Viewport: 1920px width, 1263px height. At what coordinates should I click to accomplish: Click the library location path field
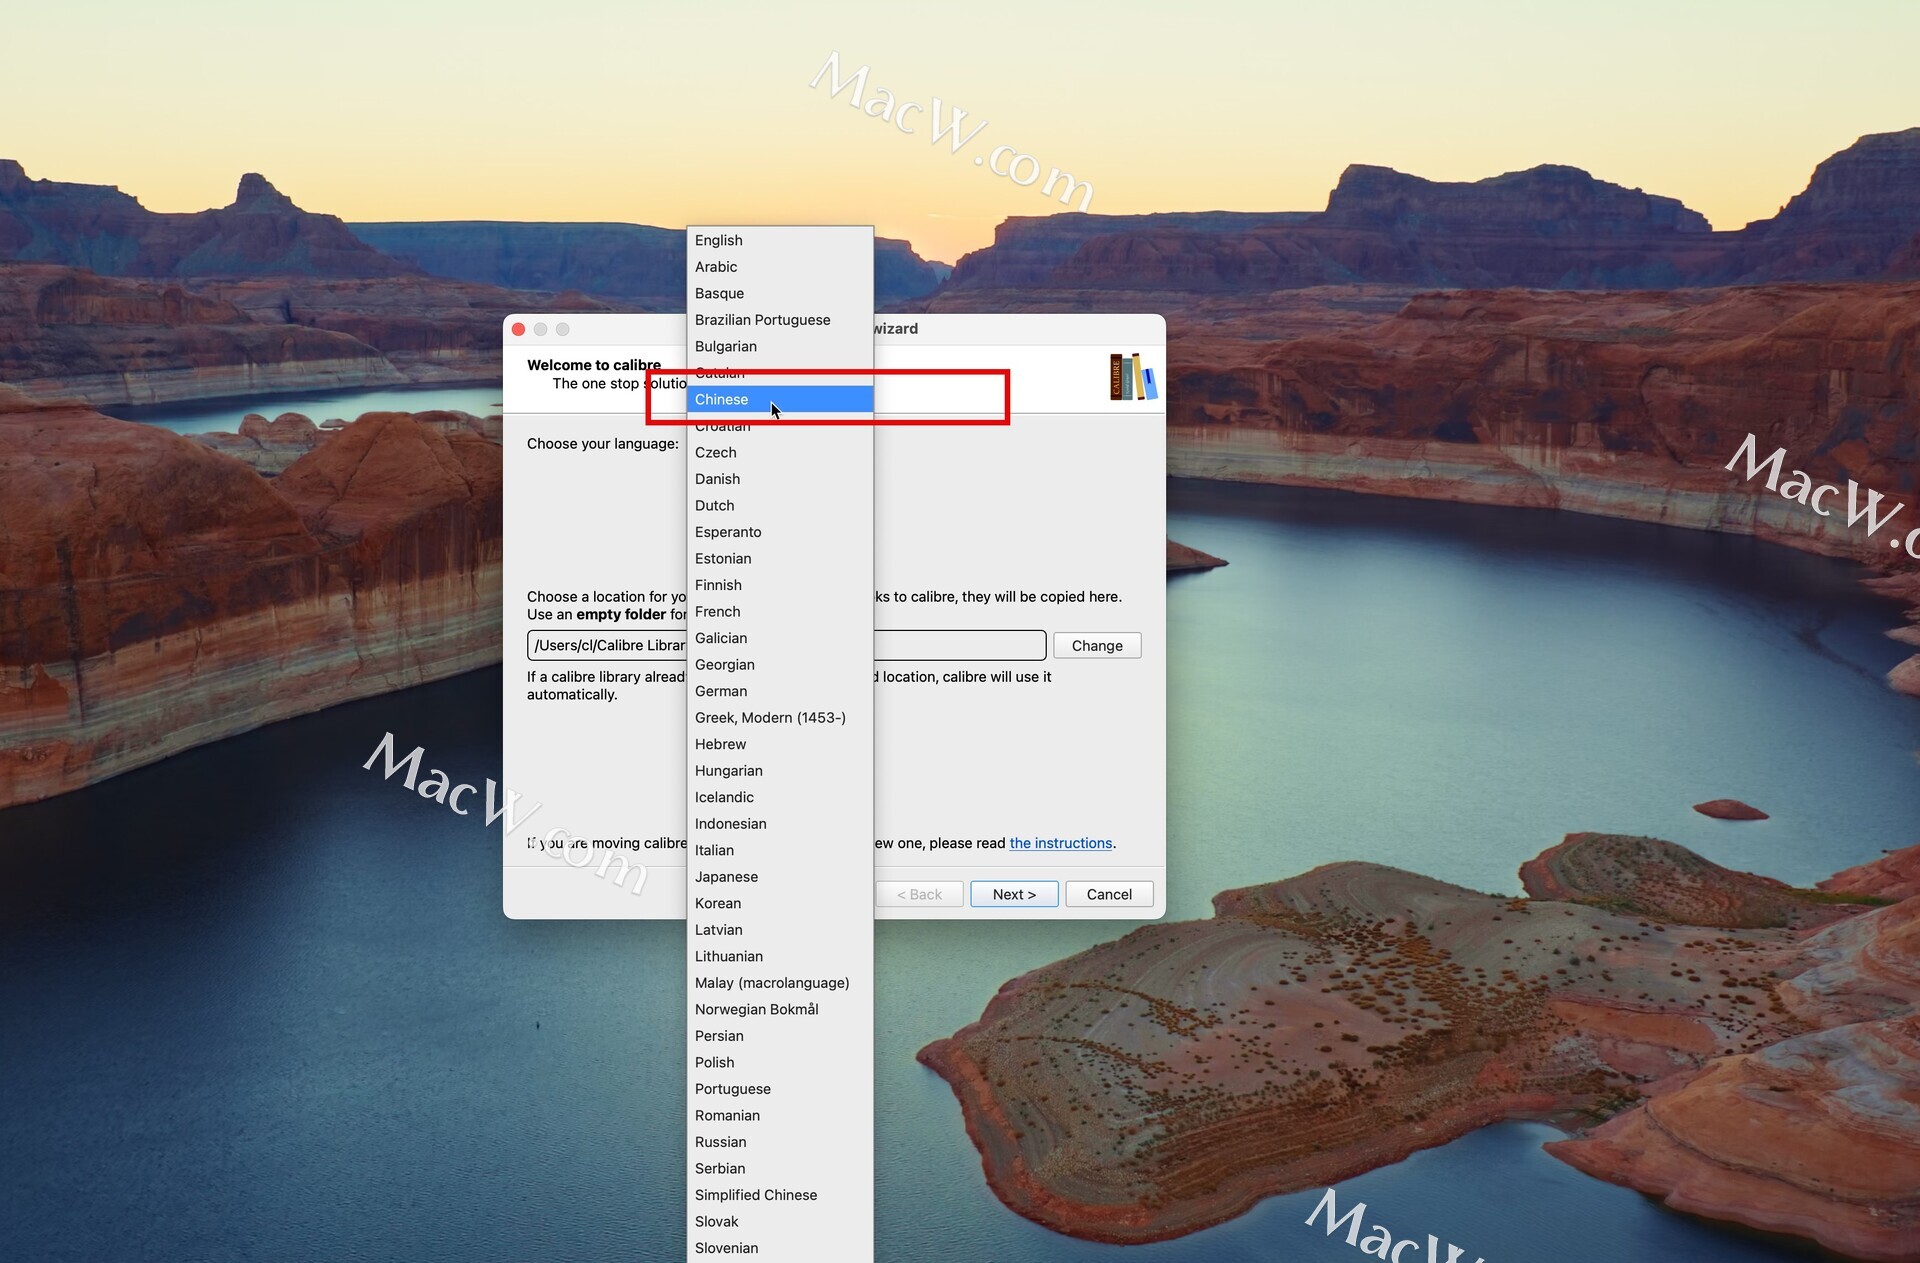pos(958,646)
